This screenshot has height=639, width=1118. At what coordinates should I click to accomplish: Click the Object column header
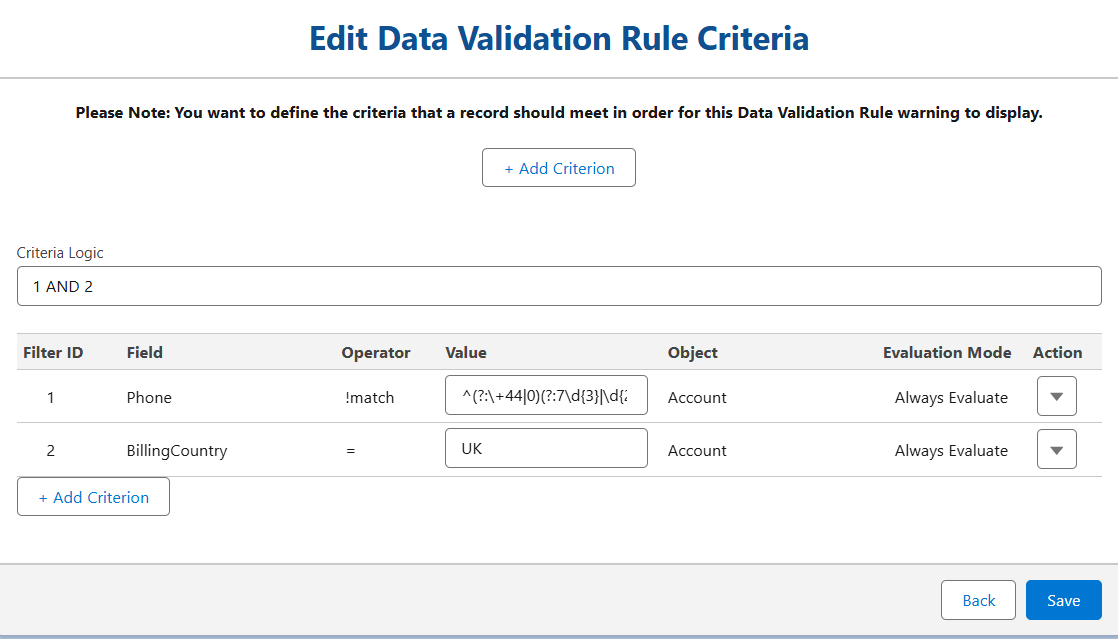tap(691, 352)
